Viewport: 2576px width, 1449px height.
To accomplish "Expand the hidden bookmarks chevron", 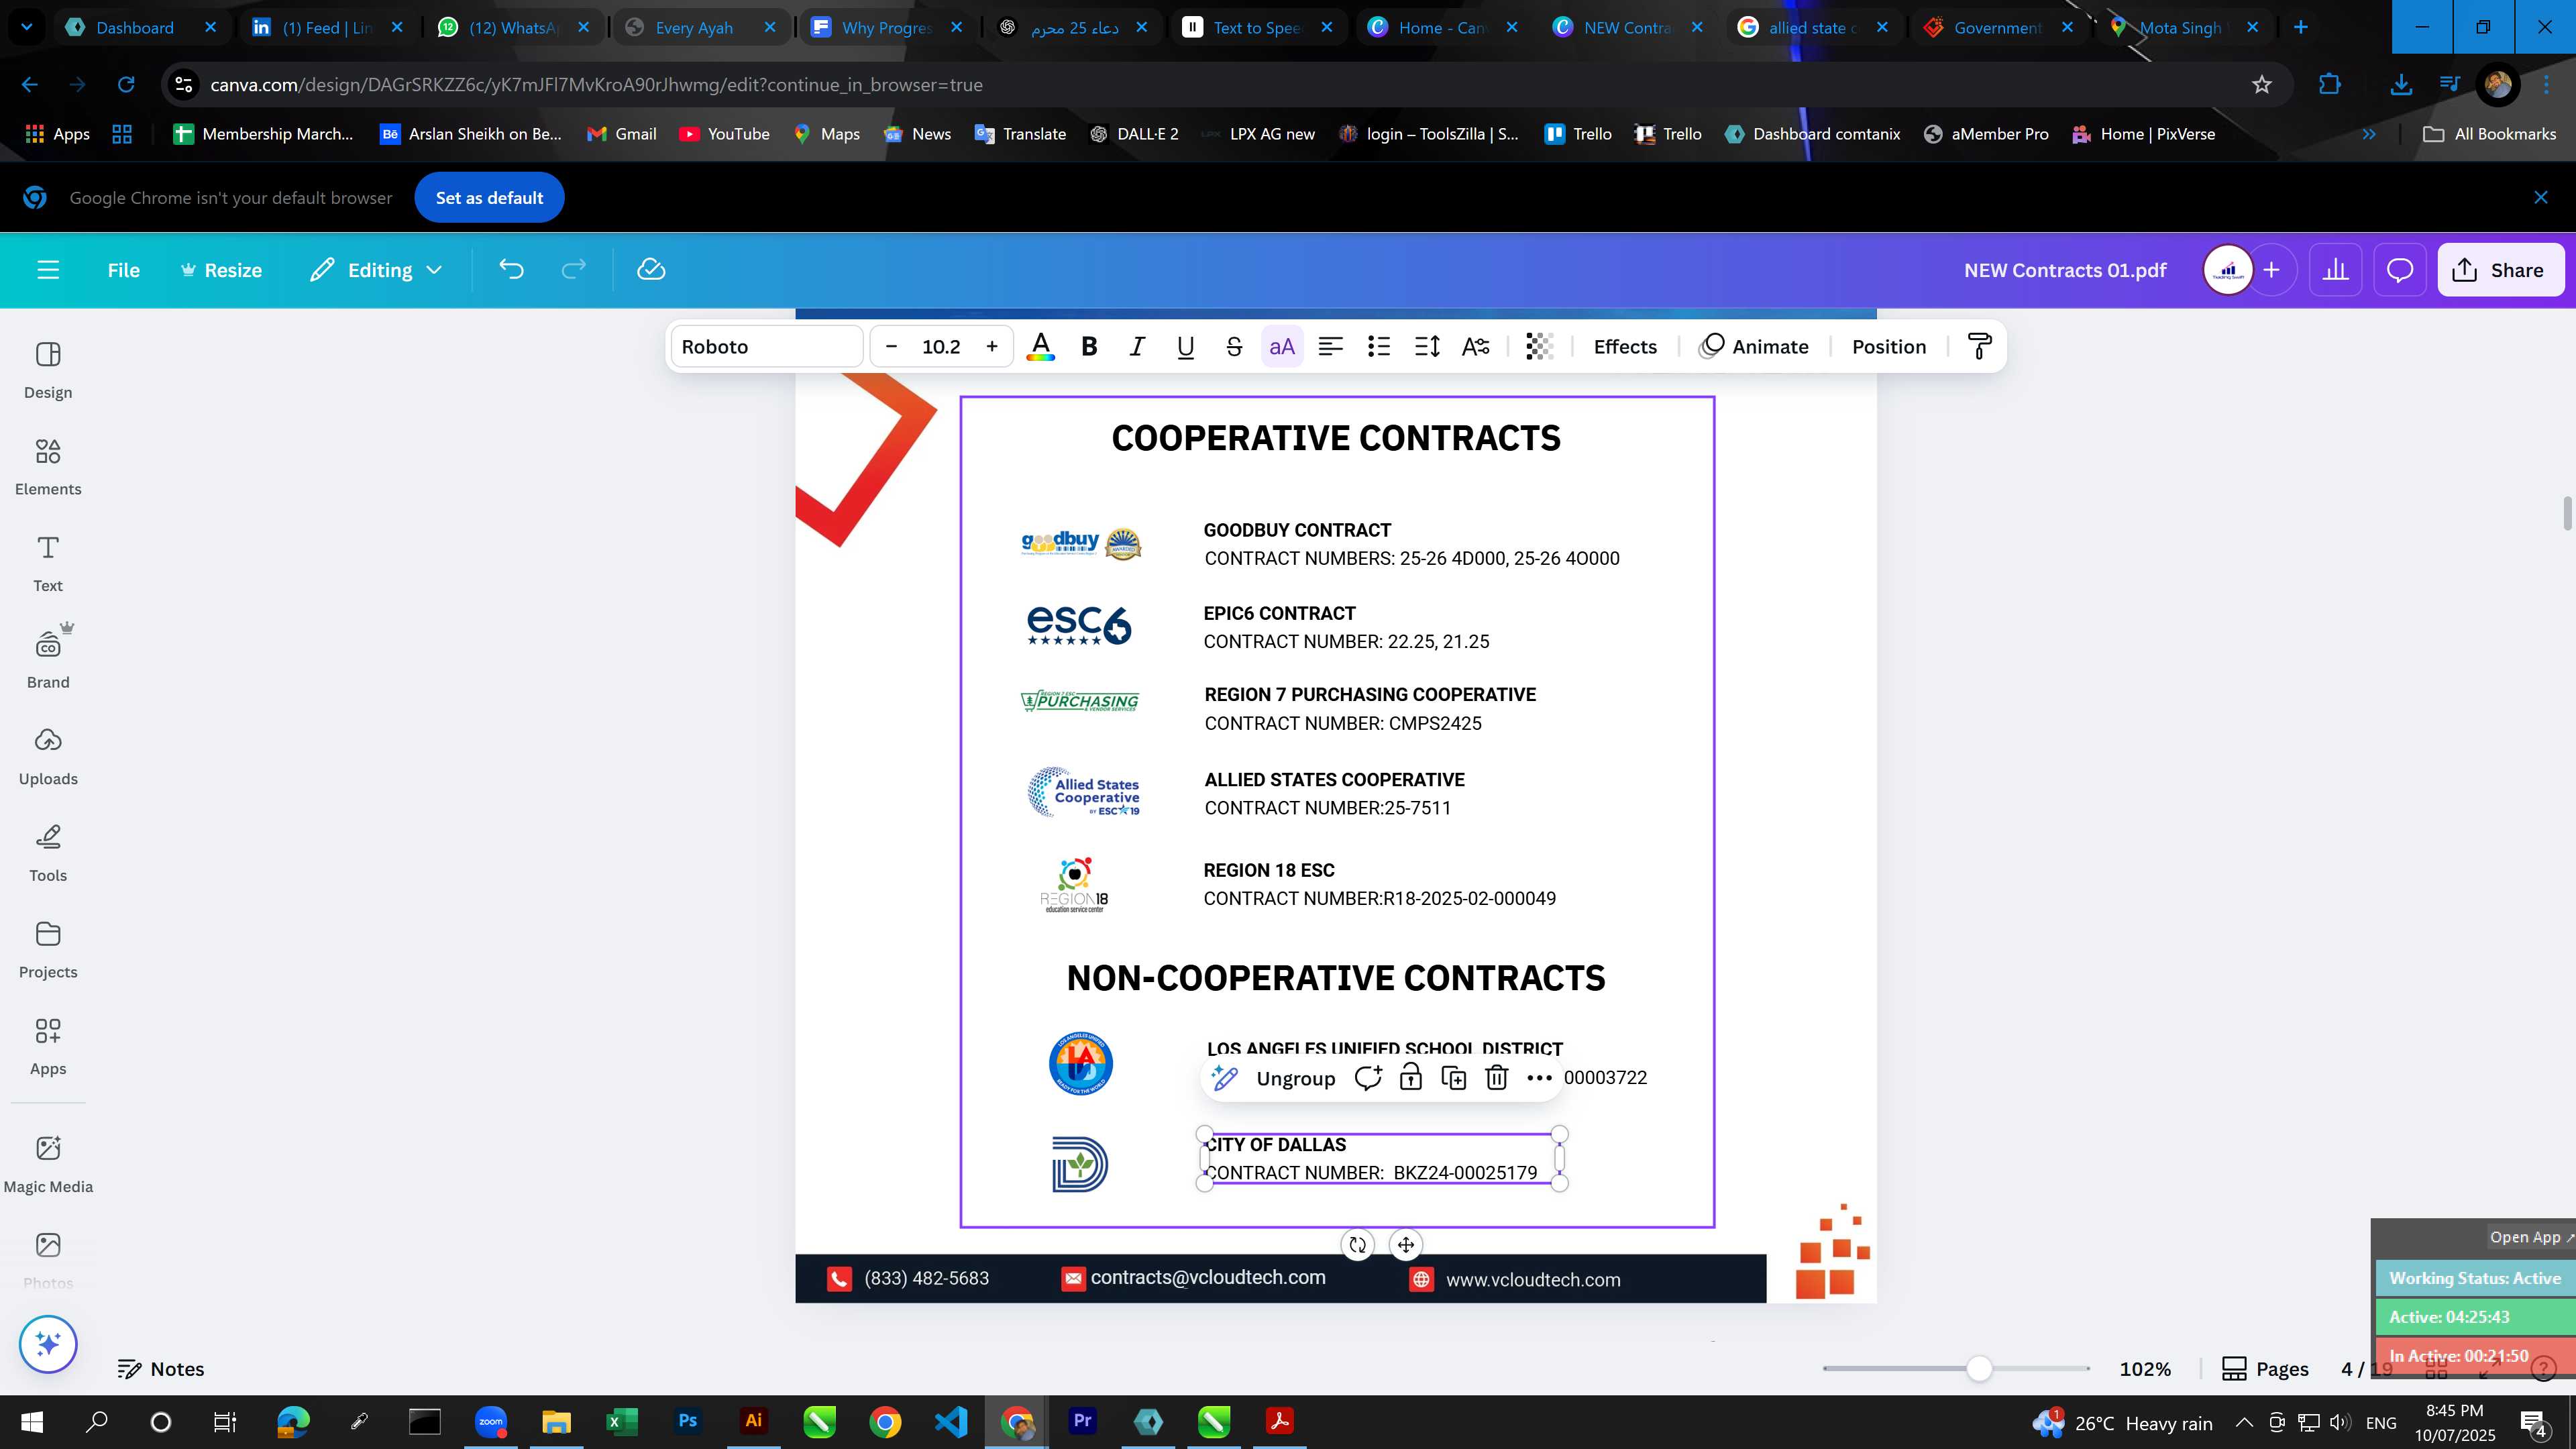I will click(x=2369, y=134).
